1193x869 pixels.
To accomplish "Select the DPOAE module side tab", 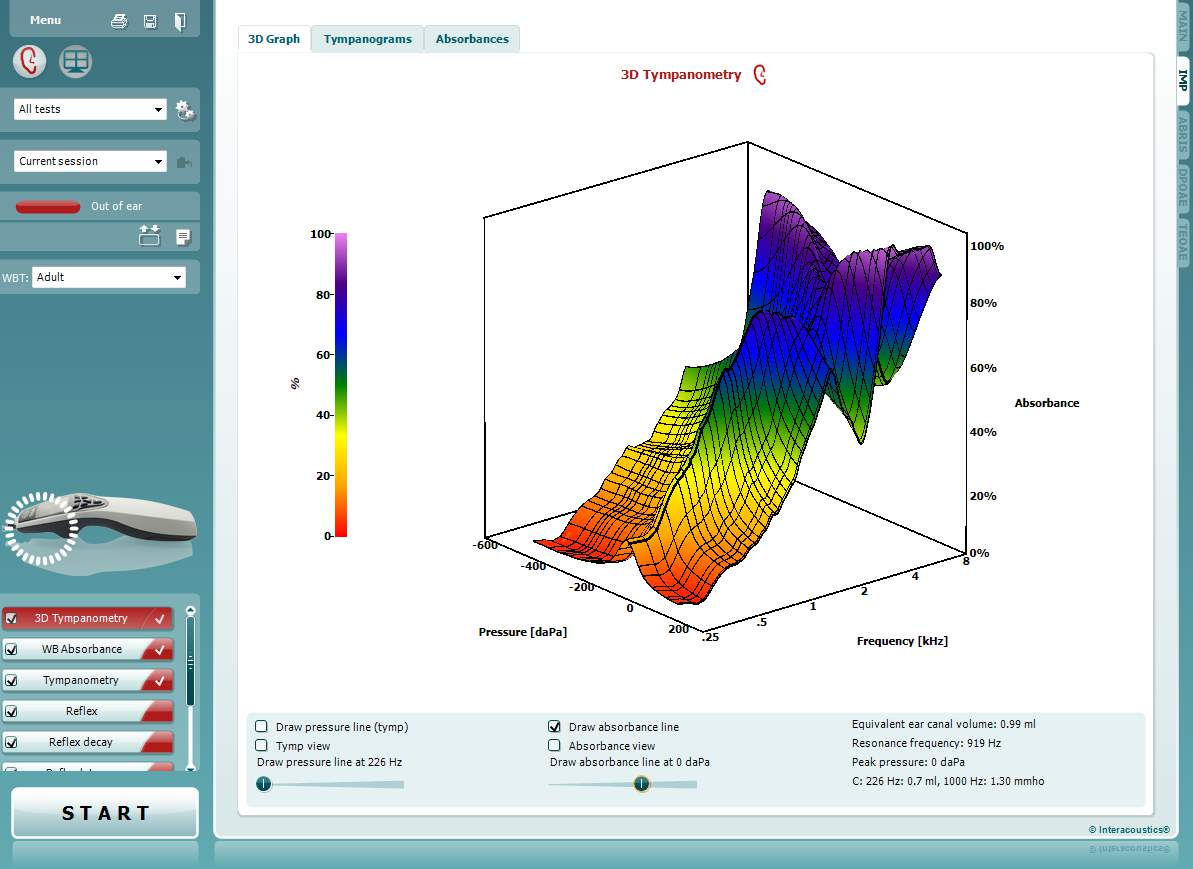I will coord(1183,189).
